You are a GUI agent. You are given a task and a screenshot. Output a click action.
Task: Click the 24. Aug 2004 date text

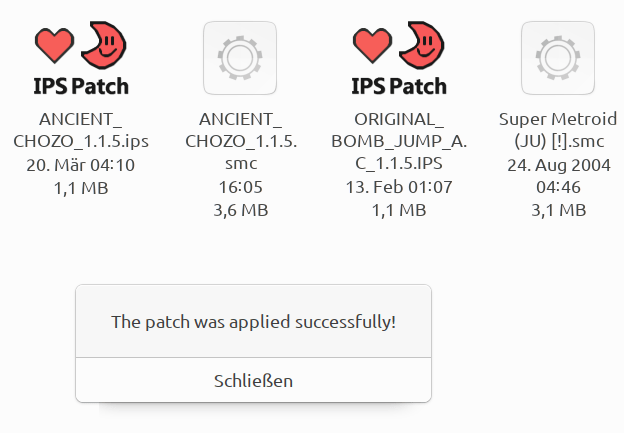[558, 164]
